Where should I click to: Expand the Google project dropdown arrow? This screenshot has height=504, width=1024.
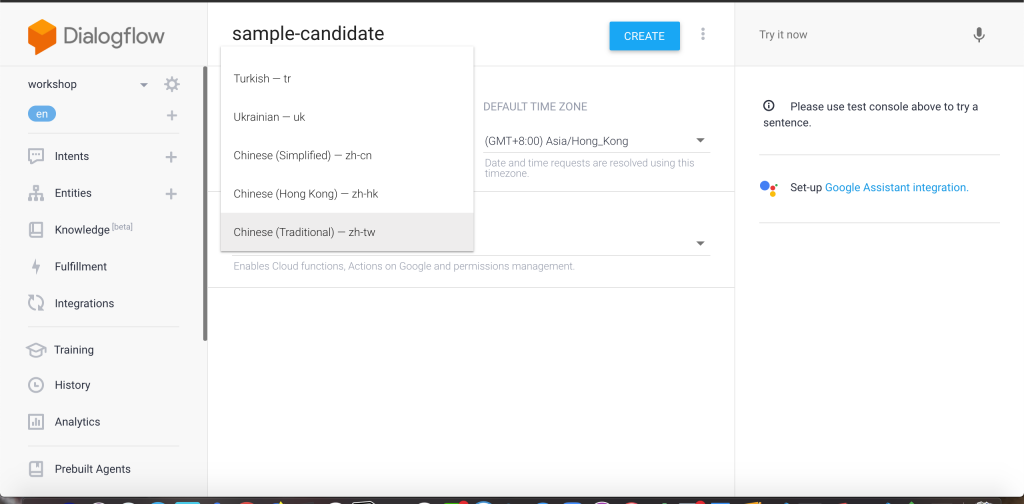tap(700, 243)
